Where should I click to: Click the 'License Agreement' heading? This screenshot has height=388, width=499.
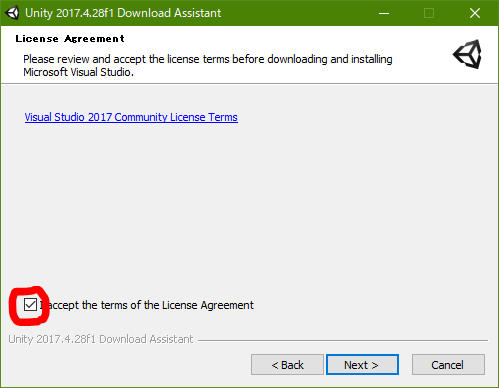pyautogui.click(x=70, y=39)
